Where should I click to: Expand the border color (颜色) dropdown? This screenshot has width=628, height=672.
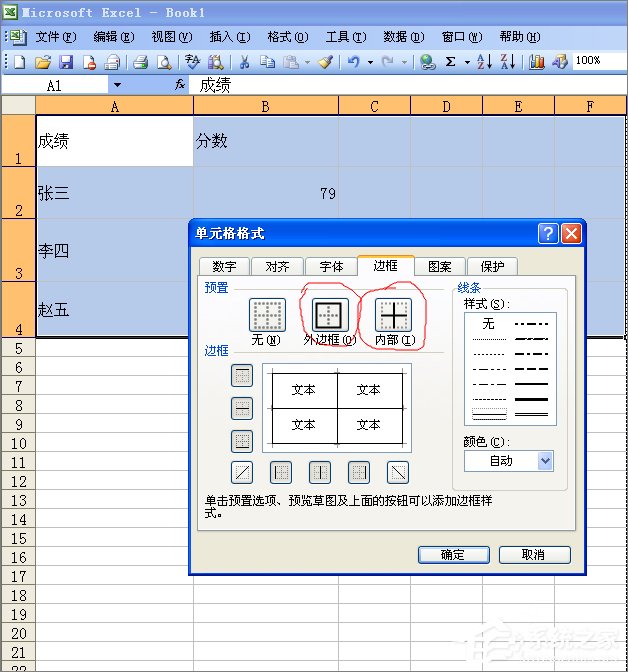point(545,461)
